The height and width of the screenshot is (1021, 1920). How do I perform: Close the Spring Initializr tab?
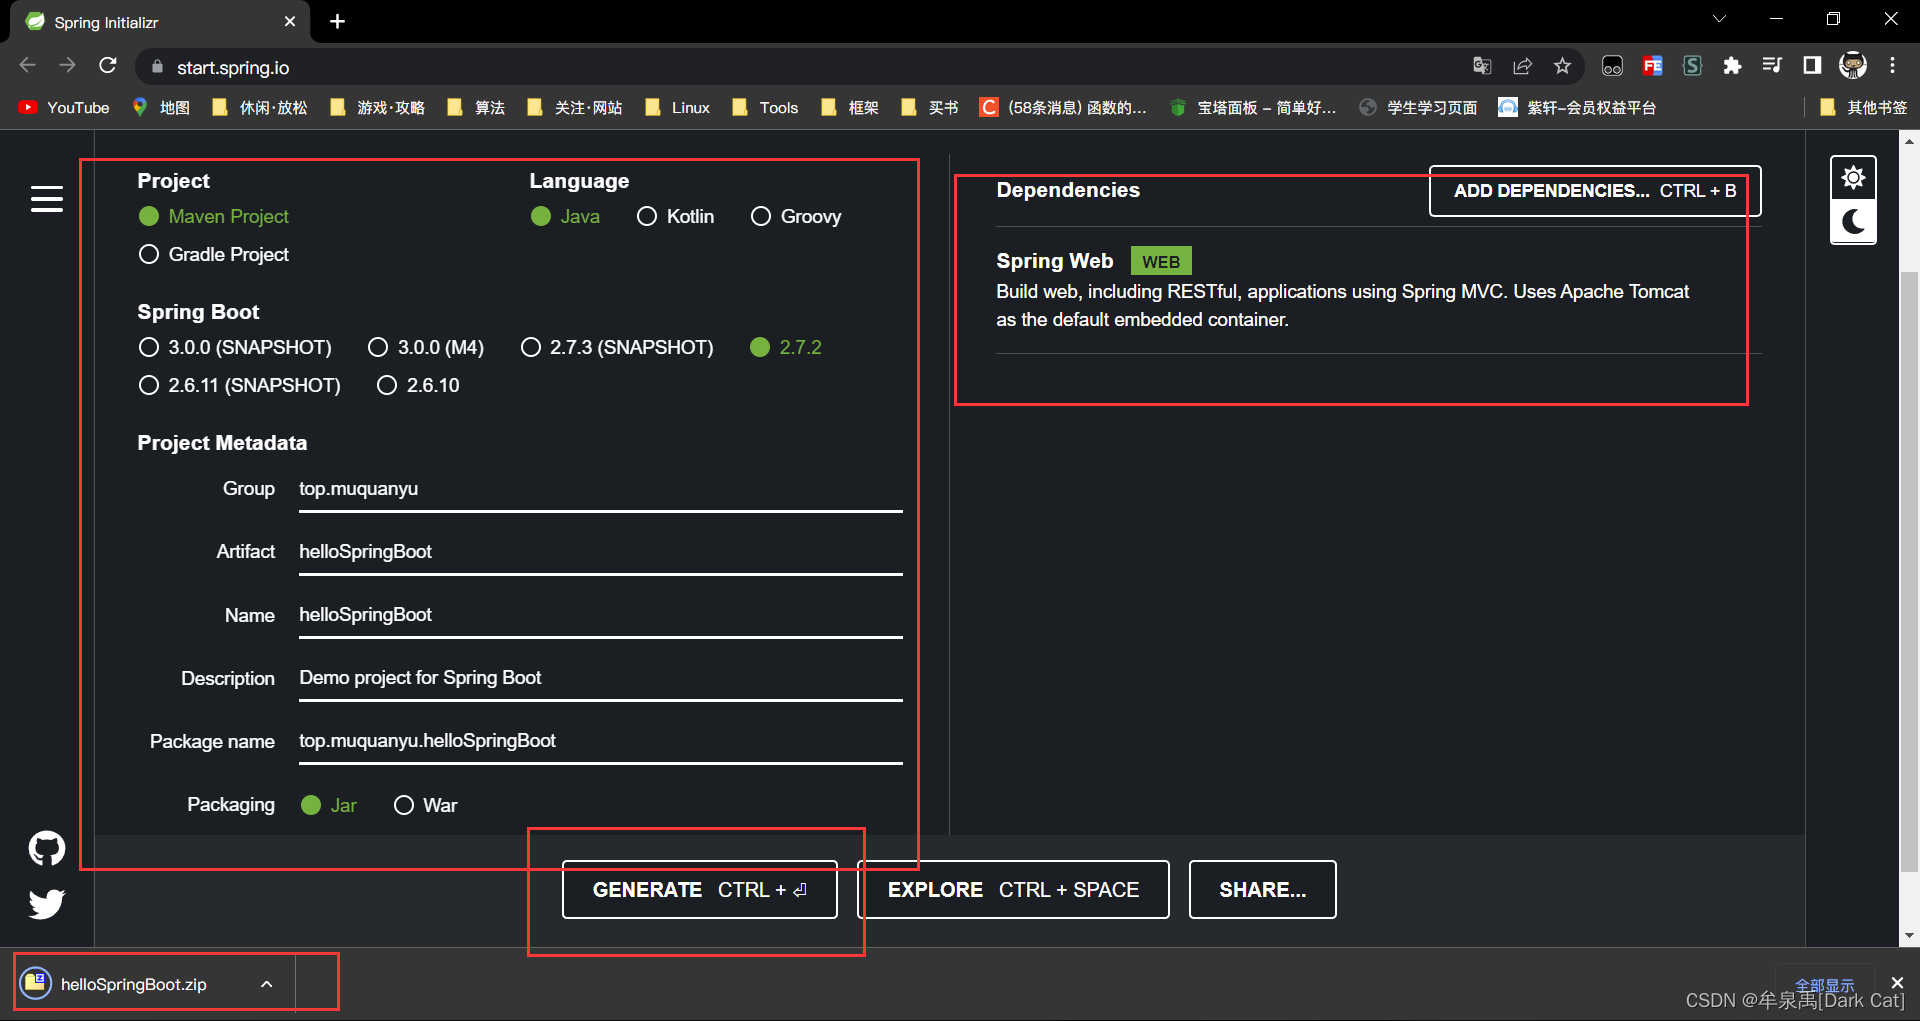[x=290, y=21]
